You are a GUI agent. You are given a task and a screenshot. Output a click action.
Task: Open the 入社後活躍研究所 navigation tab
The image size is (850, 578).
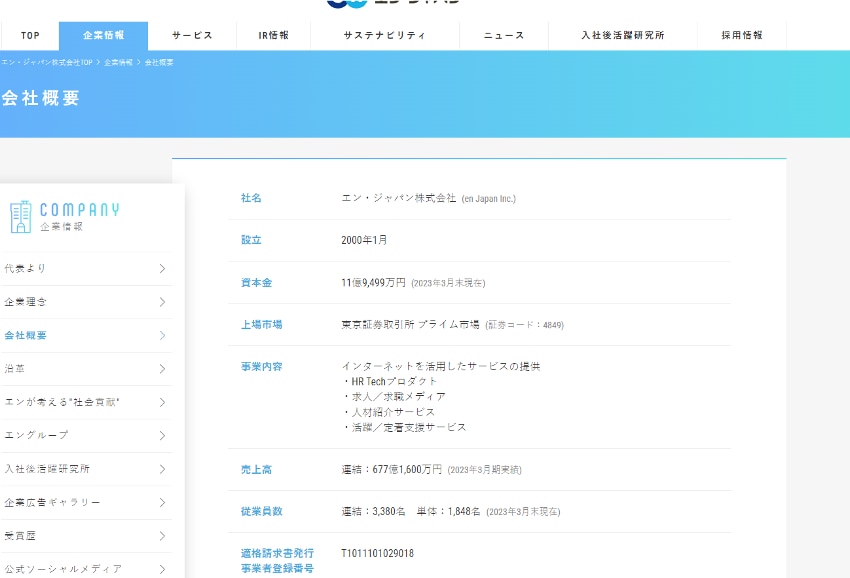pyautogui.click(x=623, y=36)
